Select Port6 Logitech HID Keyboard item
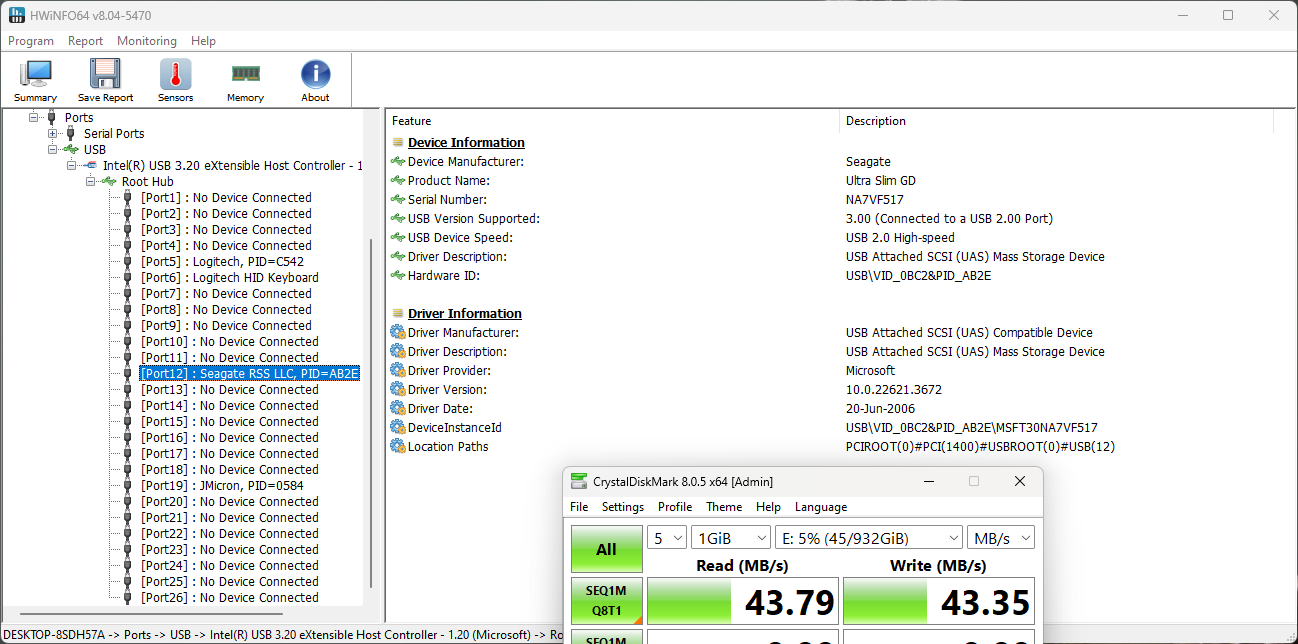The height and width of the screenshot is (644, 1298). click(x=230, y=278)
